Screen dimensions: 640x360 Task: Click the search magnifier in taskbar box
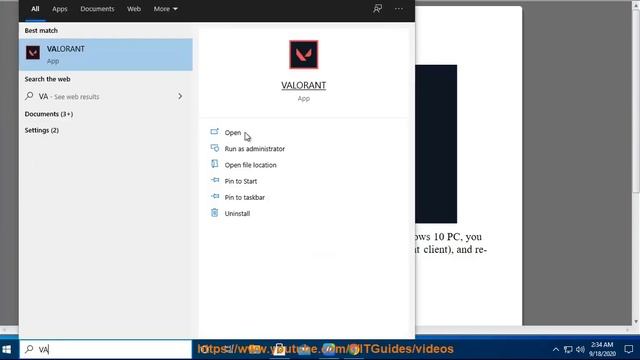click(29, 349)
